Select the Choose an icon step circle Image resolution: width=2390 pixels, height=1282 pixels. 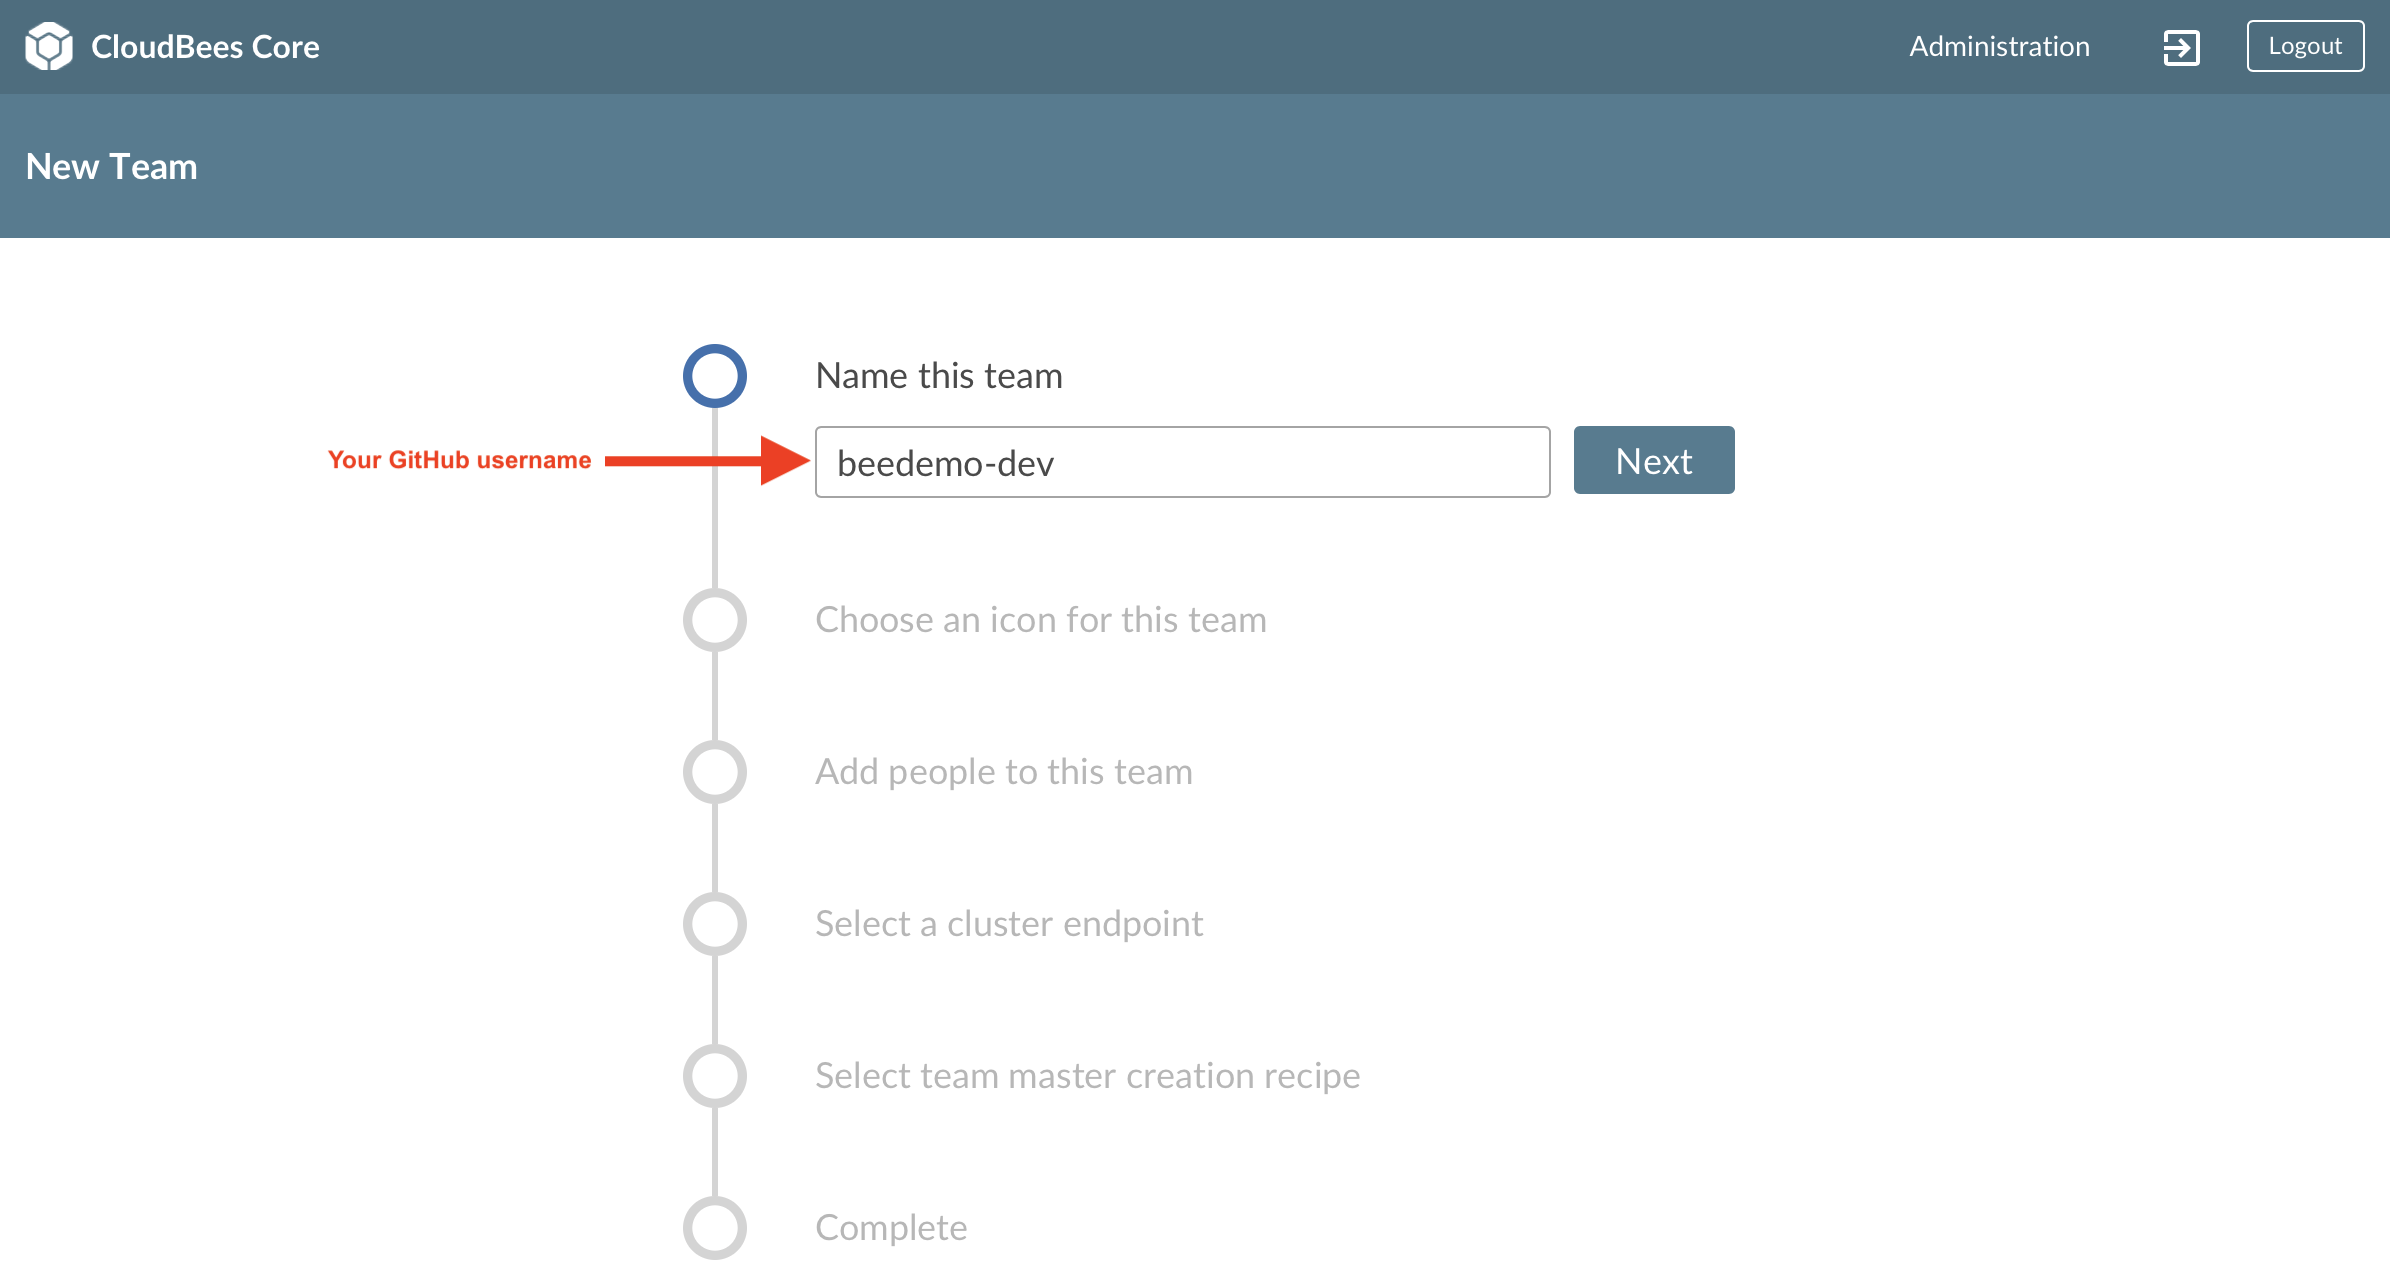click(715, 620)
